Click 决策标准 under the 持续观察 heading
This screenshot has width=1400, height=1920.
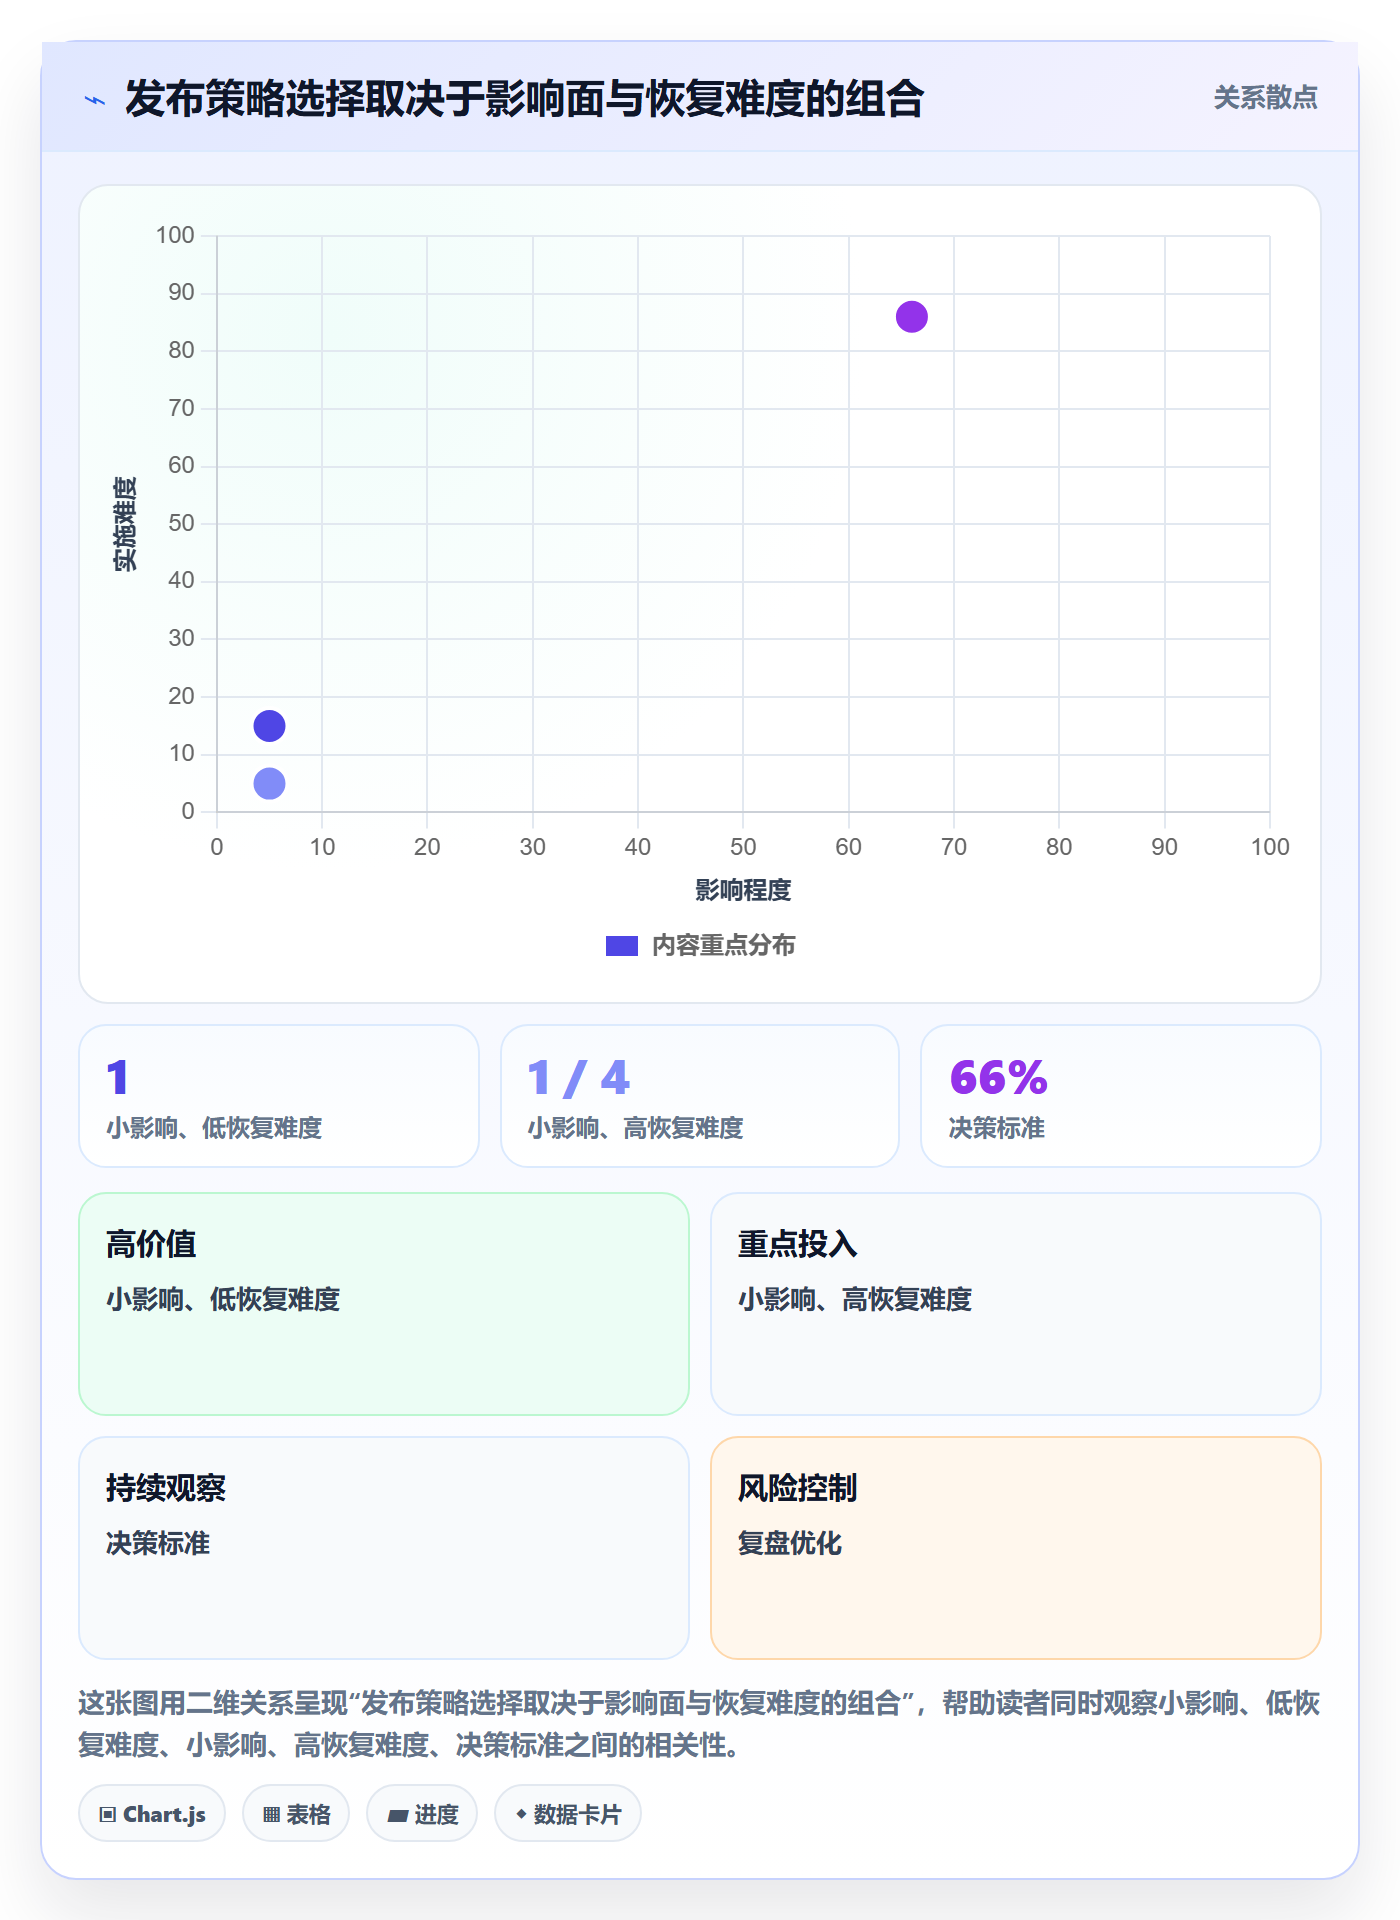point(158,1543)
